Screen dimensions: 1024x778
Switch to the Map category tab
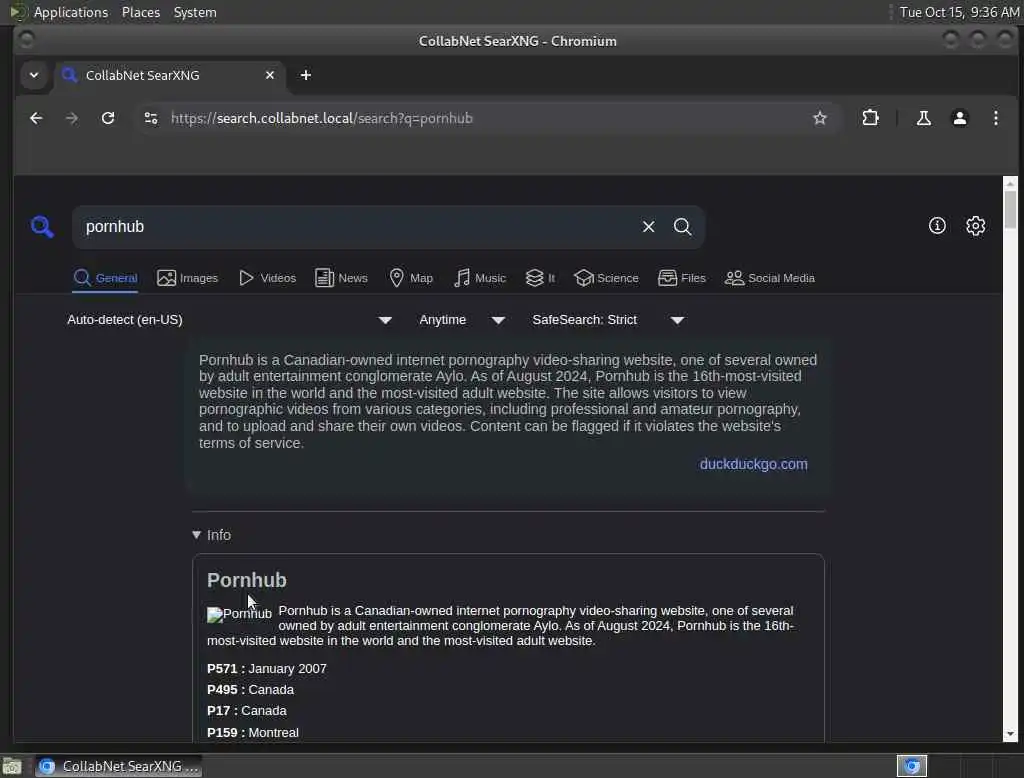(411, 278)
